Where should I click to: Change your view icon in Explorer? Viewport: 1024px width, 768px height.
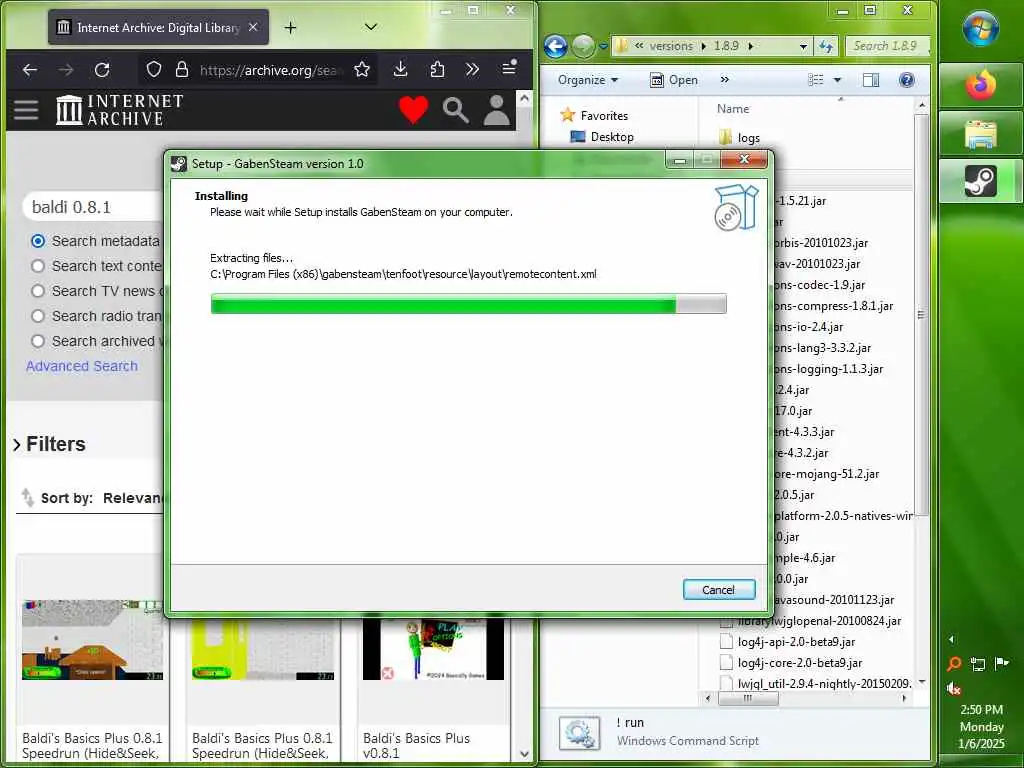816,80
